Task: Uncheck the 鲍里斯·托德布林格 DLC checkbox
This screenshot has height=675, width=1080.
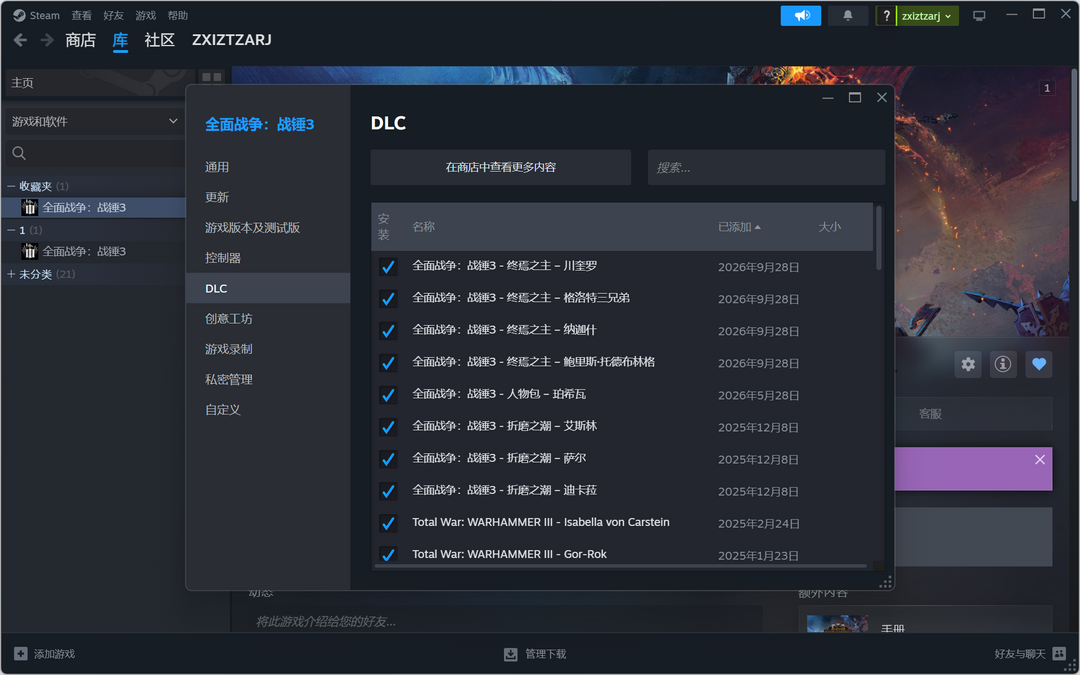Action: [388, 363]
